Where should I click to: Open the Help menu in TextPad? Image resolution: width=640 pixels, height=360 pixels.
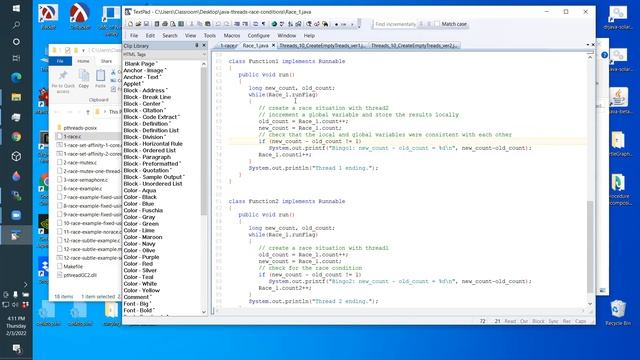click(x=309, y=36)
